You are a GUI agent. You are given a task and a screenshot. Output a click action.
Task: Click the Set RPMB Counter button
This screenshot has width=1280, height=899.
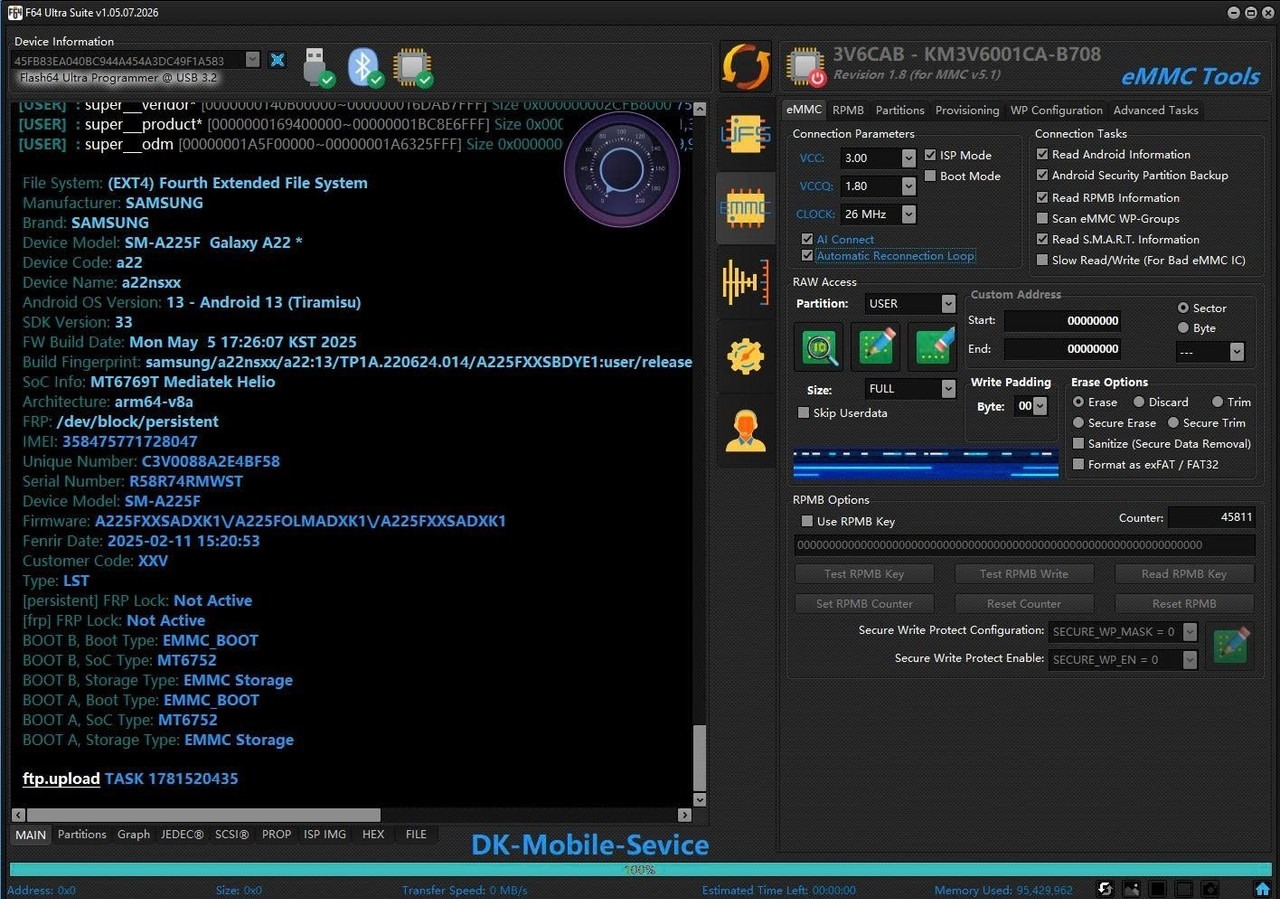tap(864, 603)
